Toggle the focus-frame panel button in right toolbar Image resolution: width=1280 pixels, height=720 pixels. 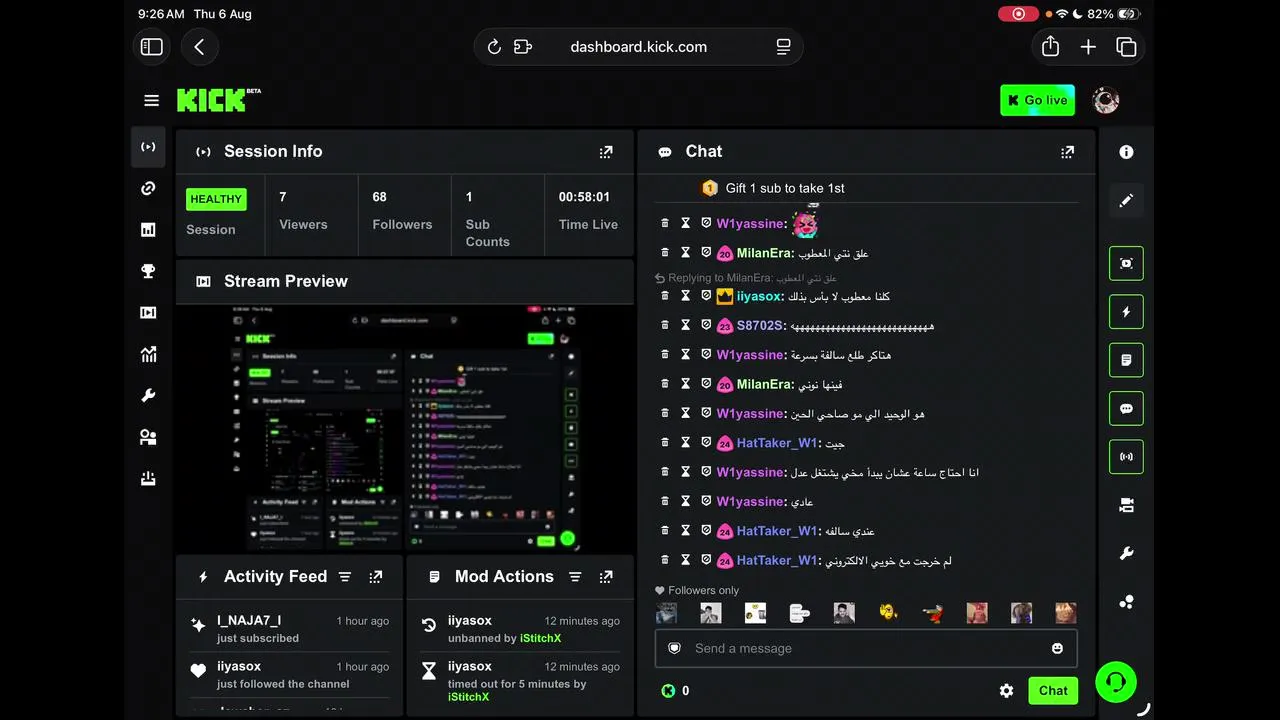click(1126, 263)
